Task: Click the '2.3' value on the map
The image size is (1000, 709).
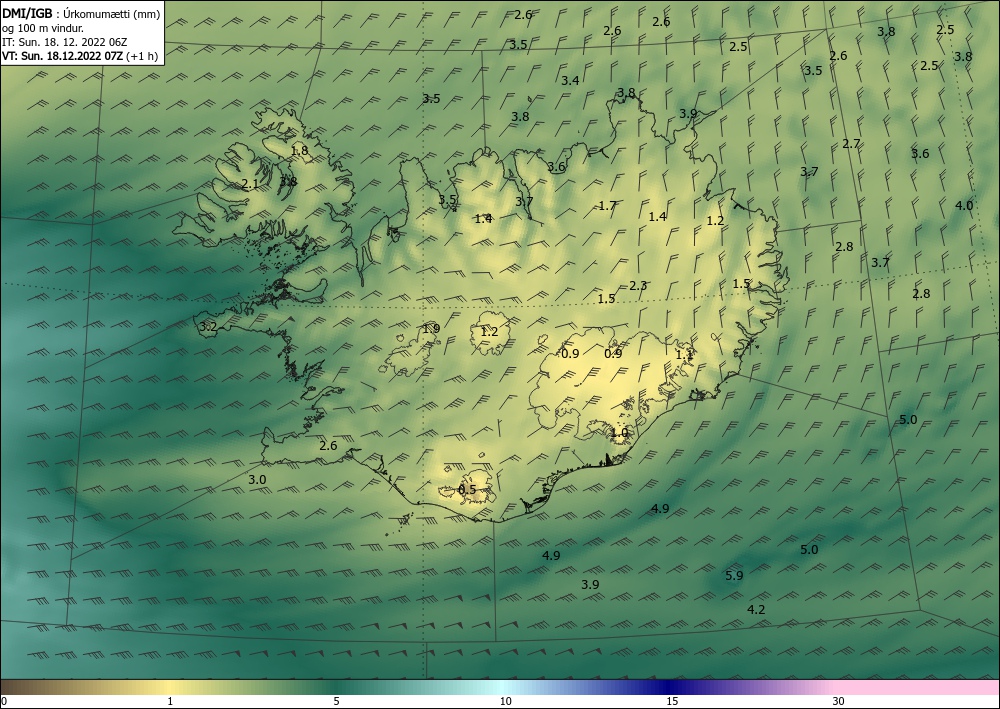Action: click(x=638, y=286)
